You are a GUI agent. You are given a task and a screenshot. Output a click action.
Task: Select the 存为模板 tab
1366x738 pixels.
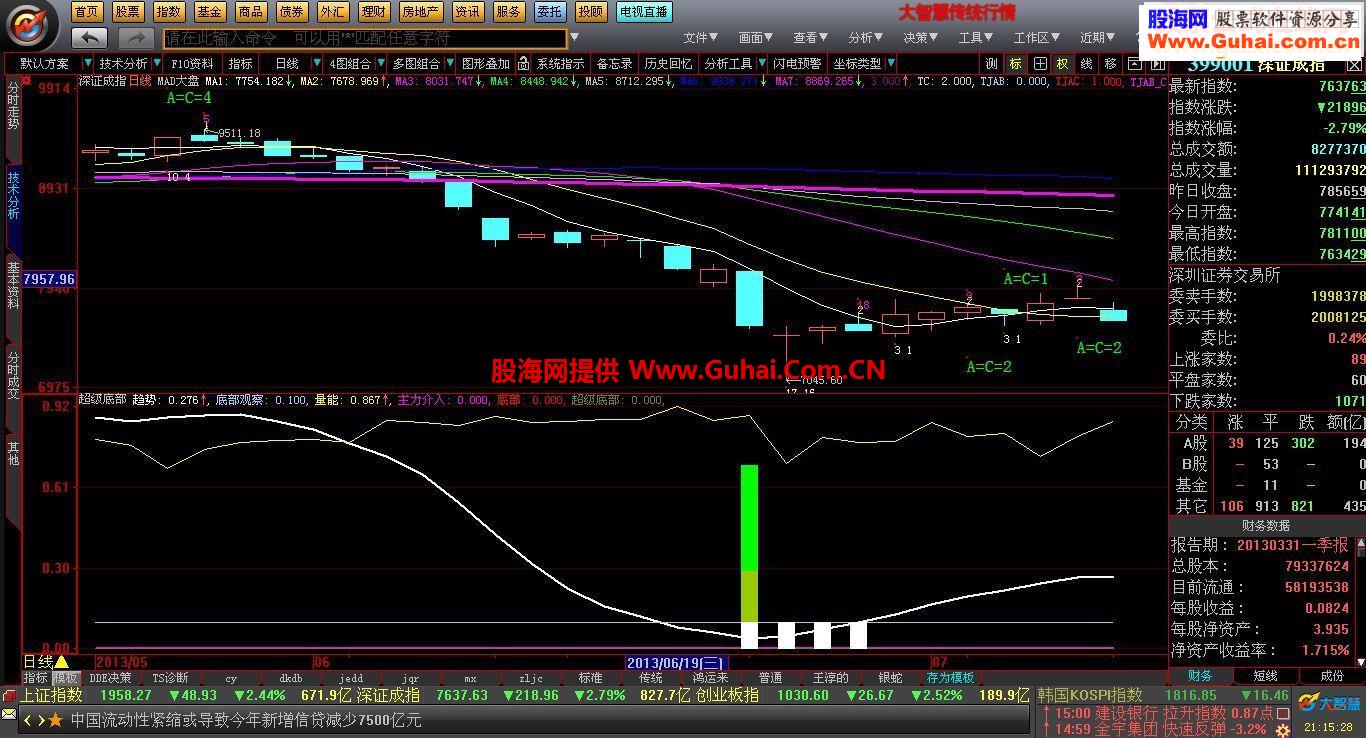coord(950,677)
